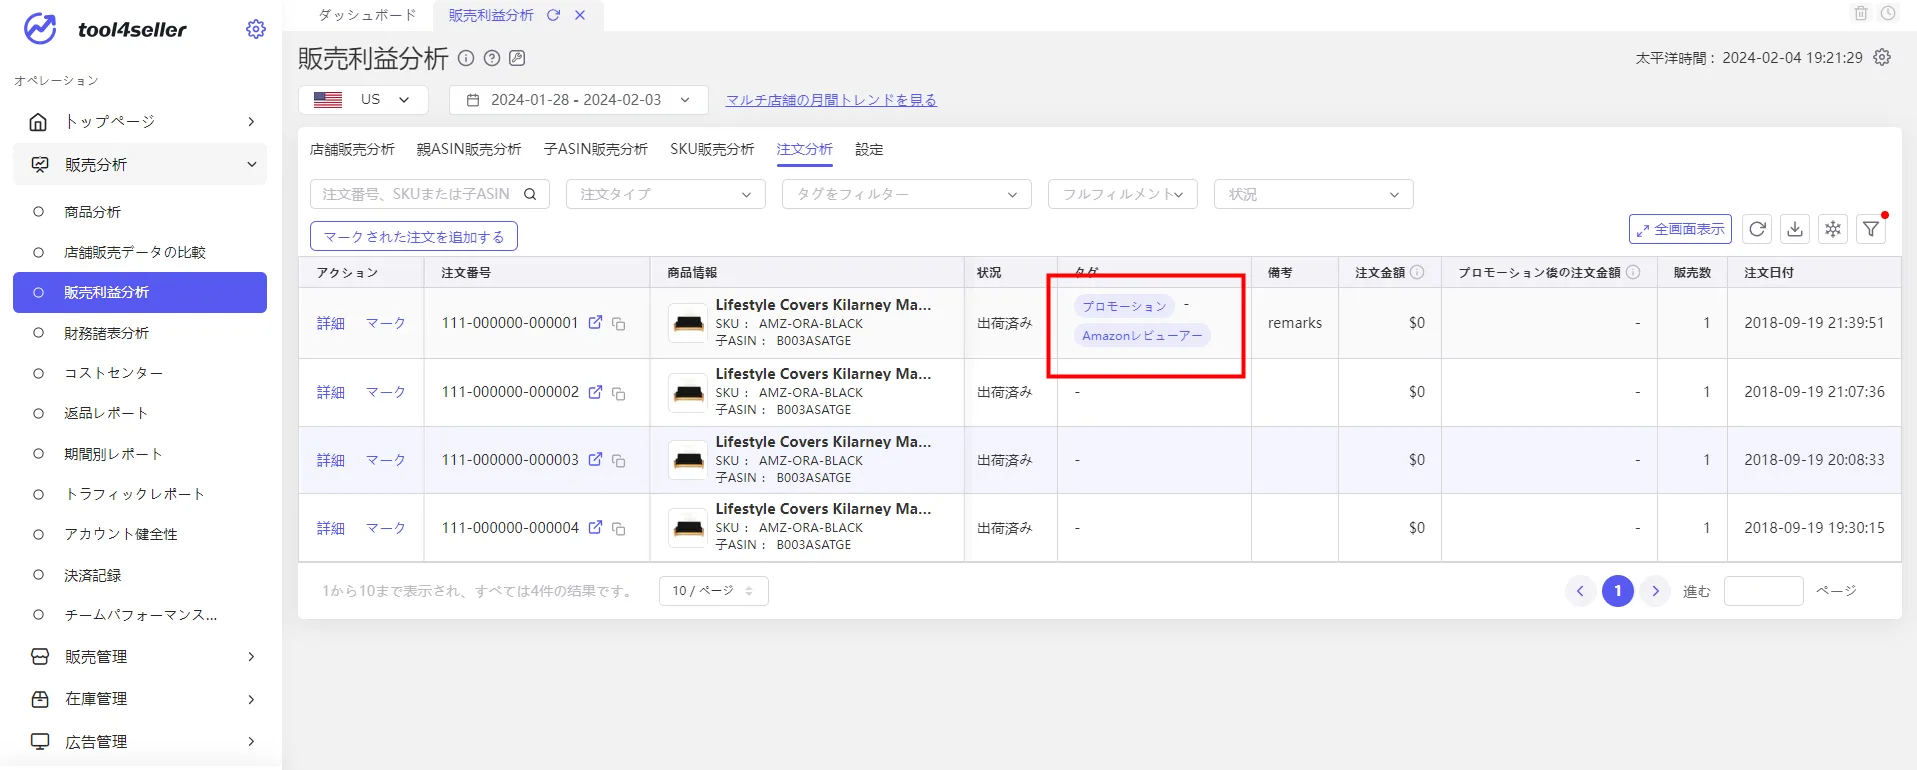Click the info icon beside 販売利益分析 title

coord(466,58)
